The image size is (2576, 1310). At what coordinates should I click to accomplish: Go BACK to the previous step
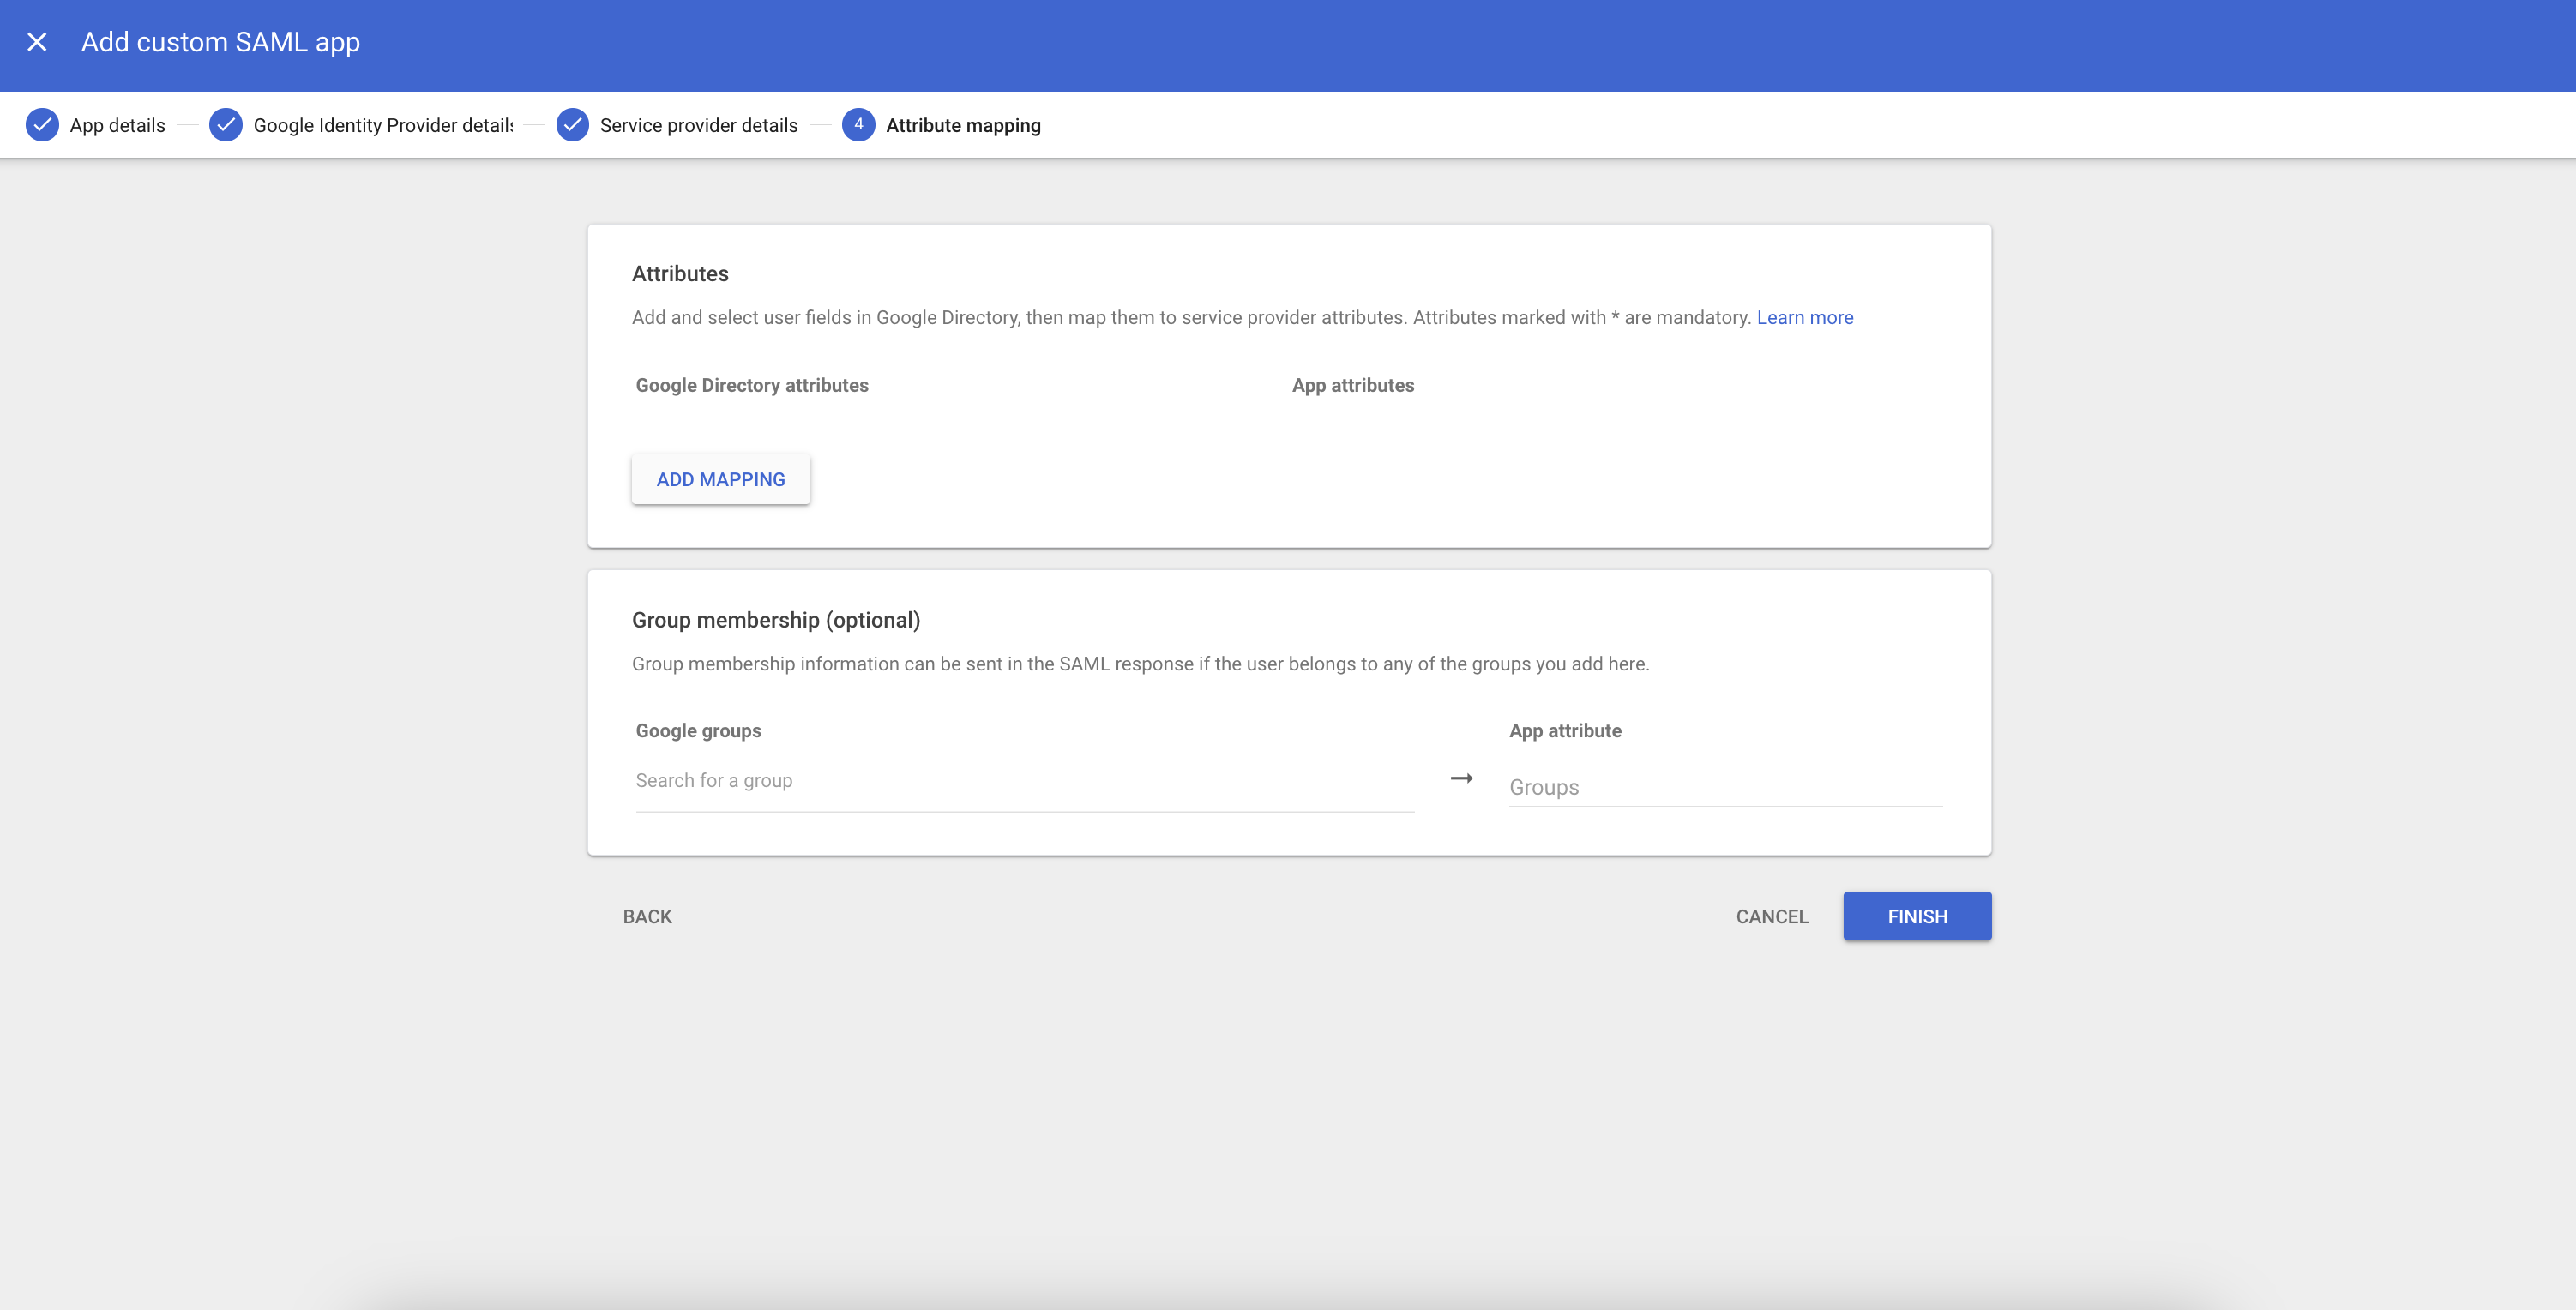tap(647, 916)
